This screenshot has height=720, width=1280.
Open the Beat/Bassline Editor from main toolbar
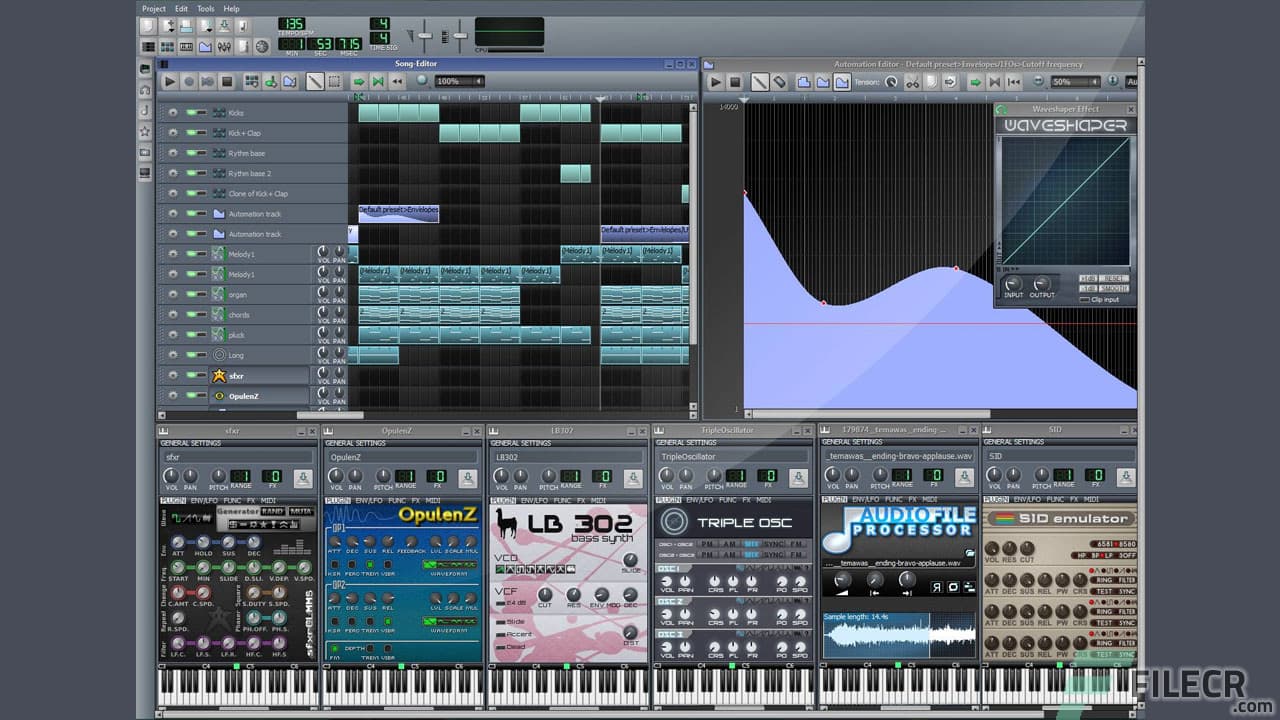[168, 46]
